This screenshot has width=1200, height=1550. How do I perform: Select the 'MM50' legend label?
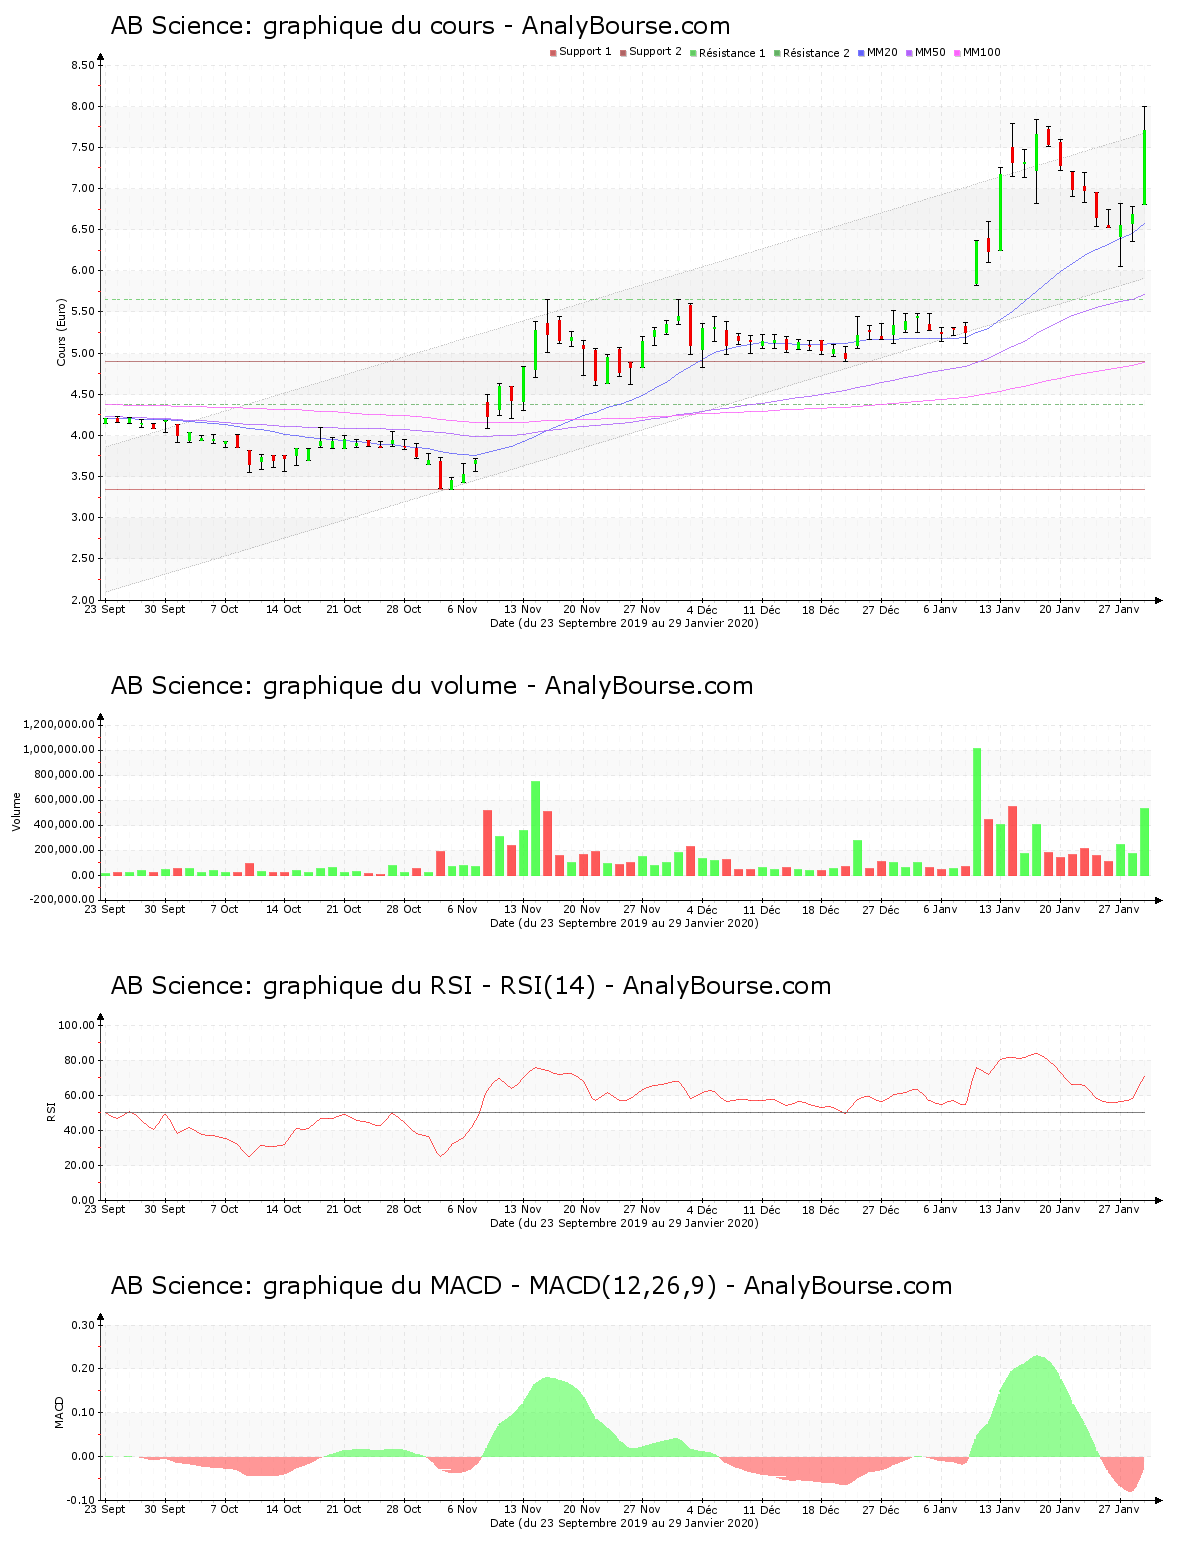coord(930,52)
